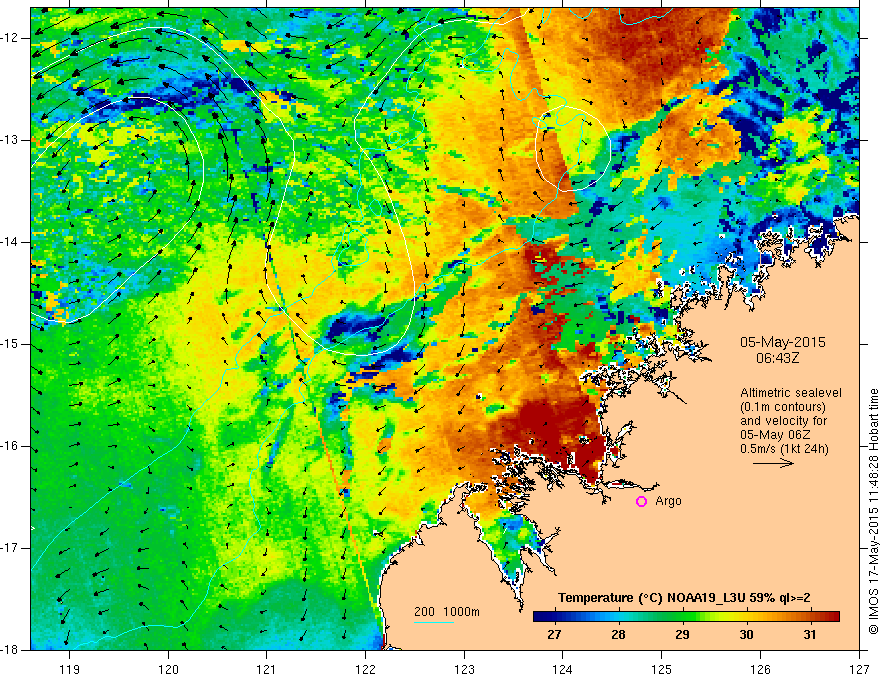Click the '30' colorbar tick label

746,635
